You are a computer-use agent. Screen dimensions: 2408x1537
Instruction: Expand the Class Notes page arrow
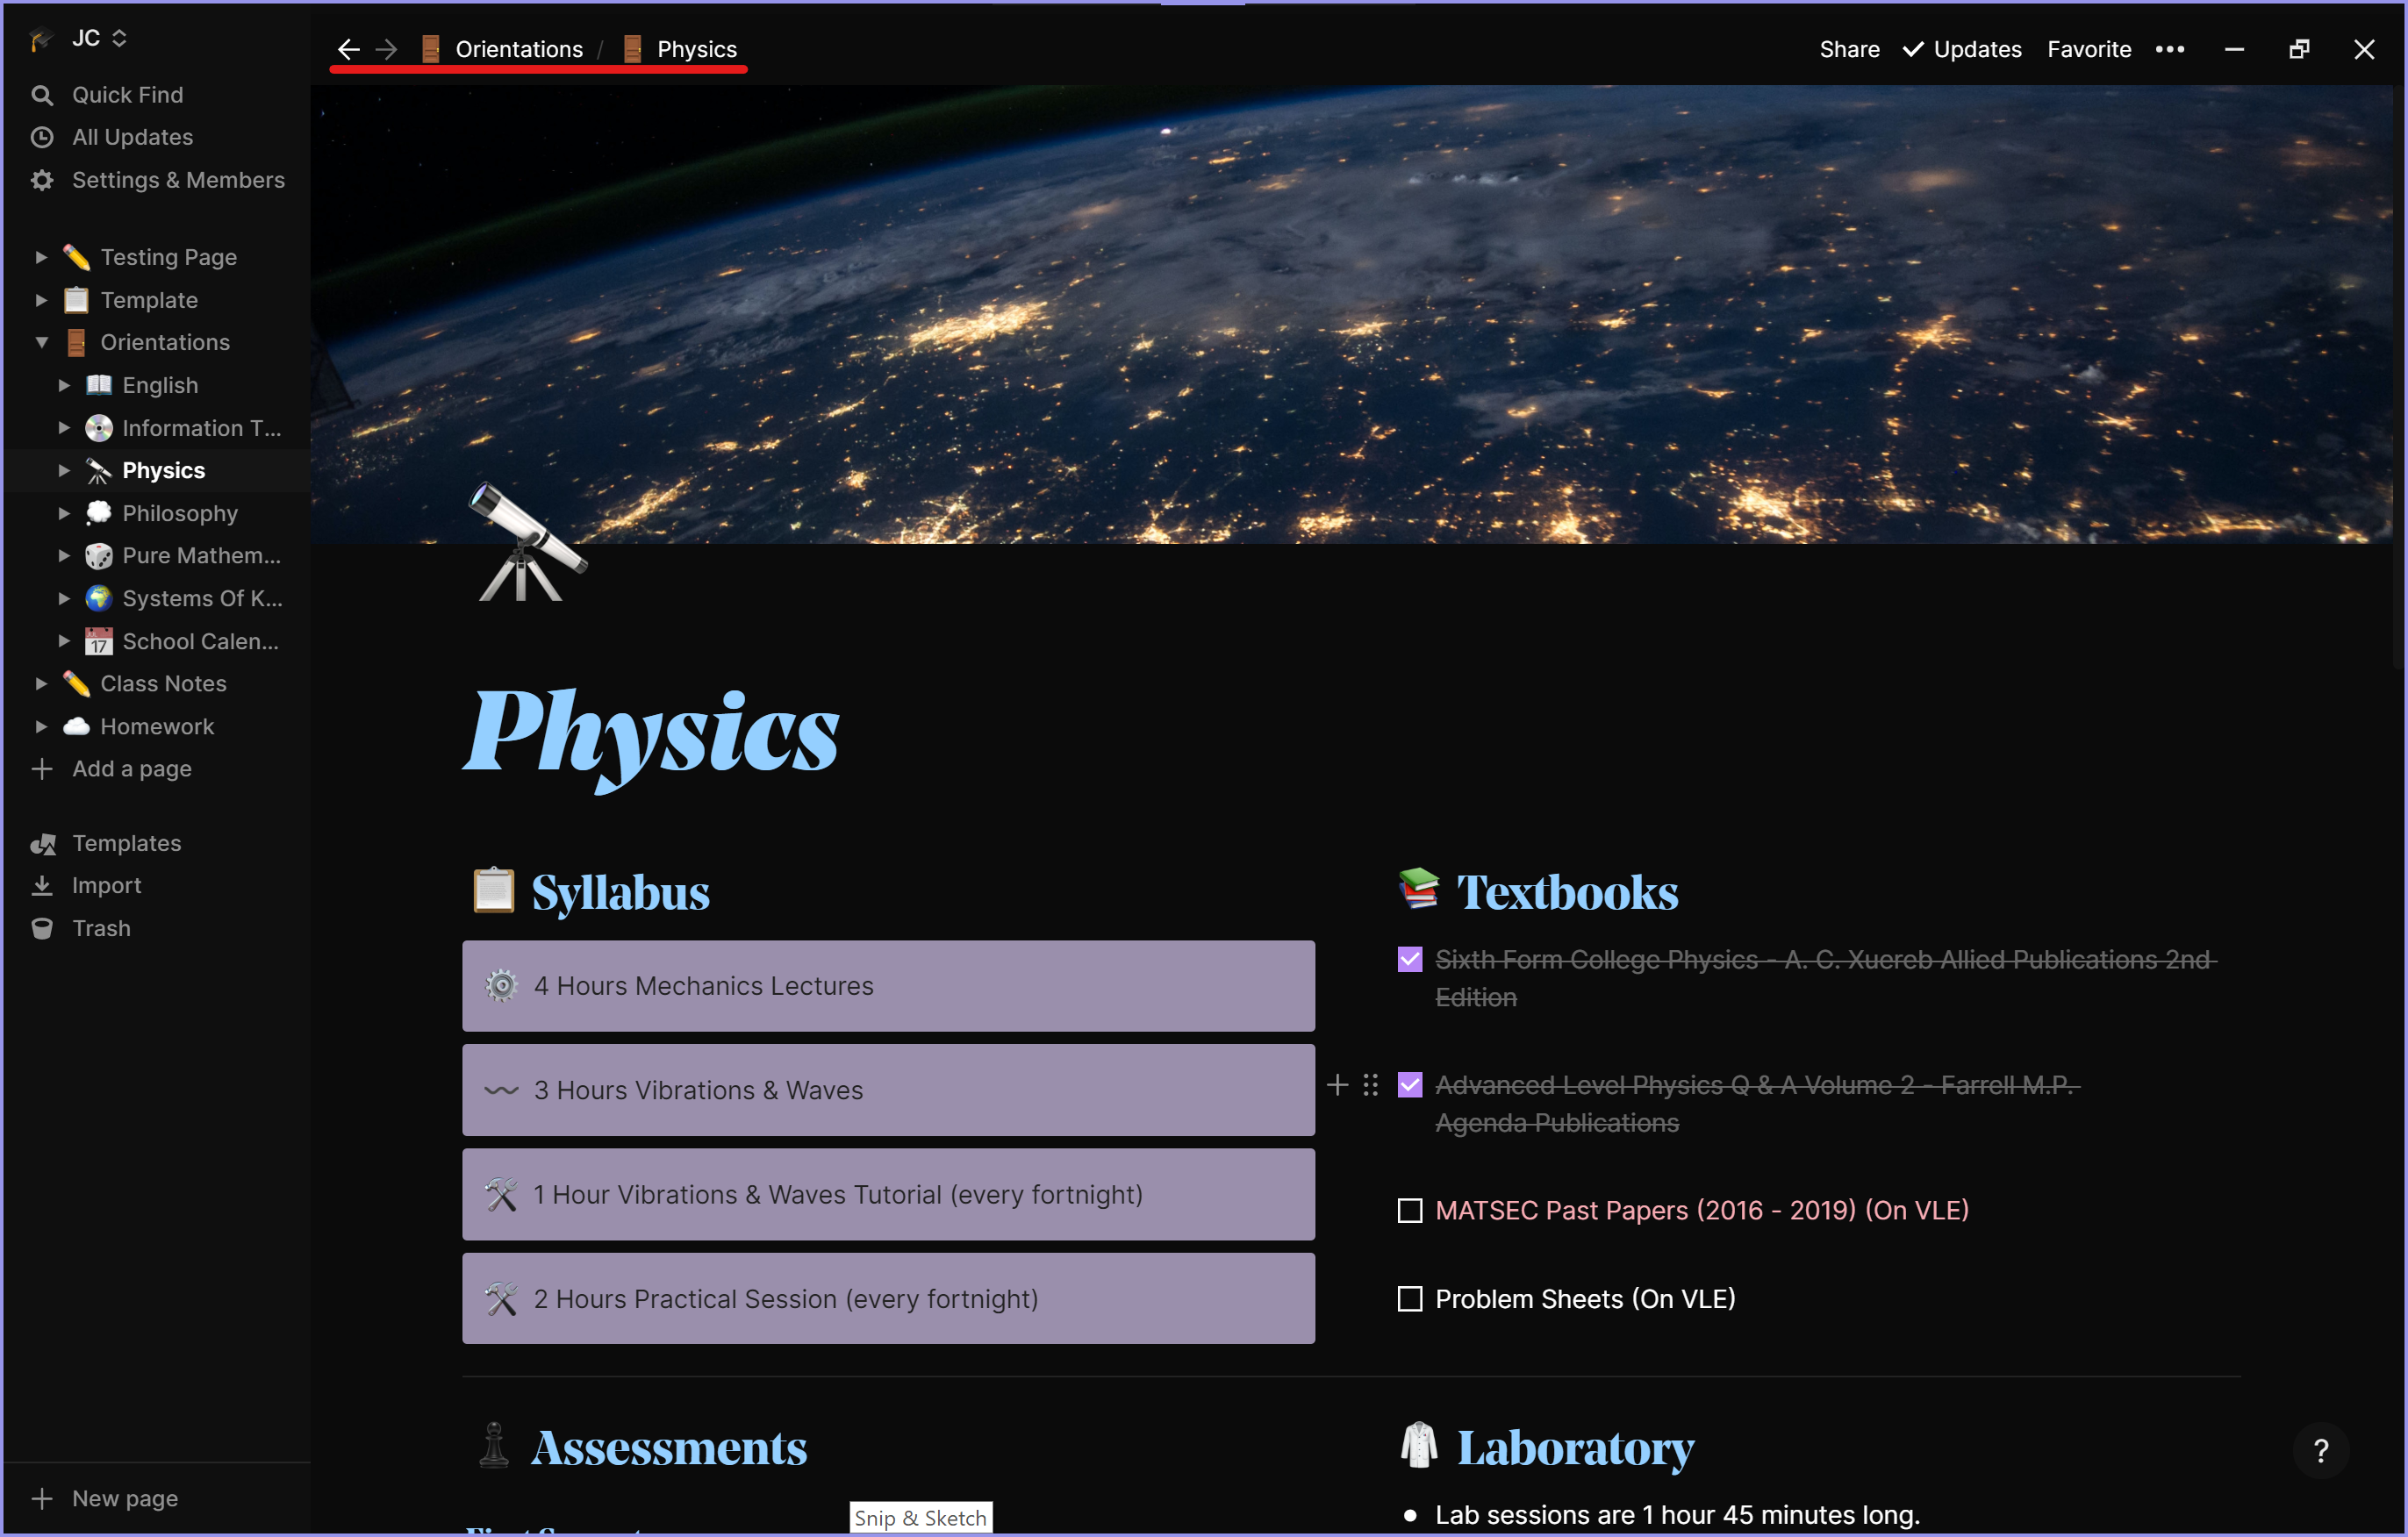click(x=41, y=684)
